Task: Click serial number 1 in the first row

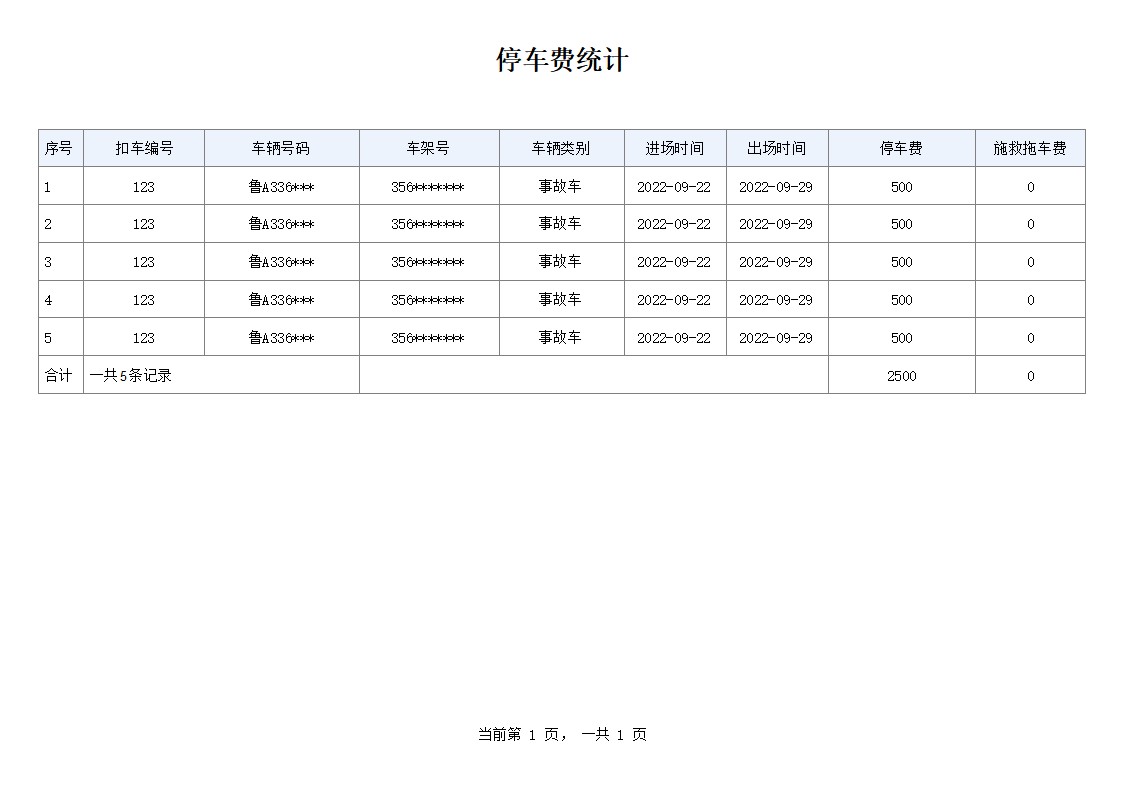Action: 48,188
